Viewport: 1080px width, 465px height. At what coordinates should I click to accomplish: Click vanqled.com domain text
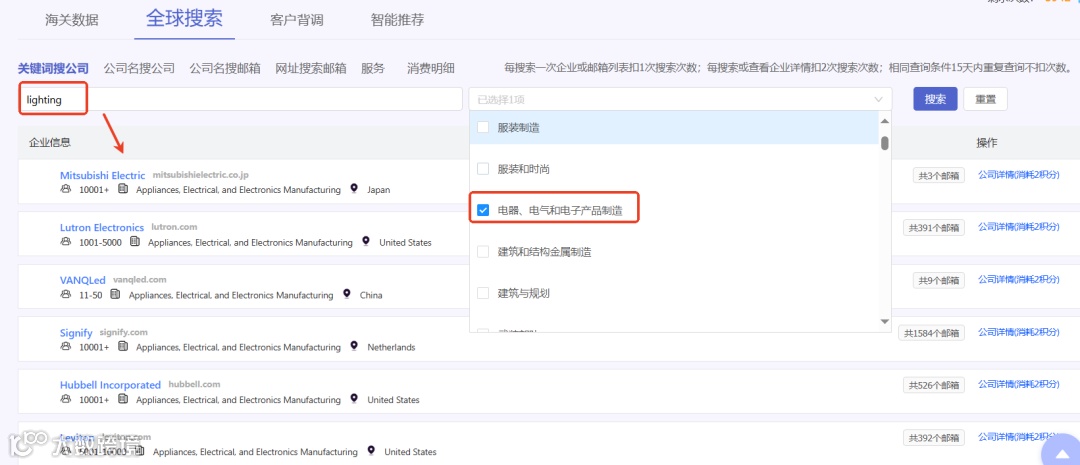[140, 279]
